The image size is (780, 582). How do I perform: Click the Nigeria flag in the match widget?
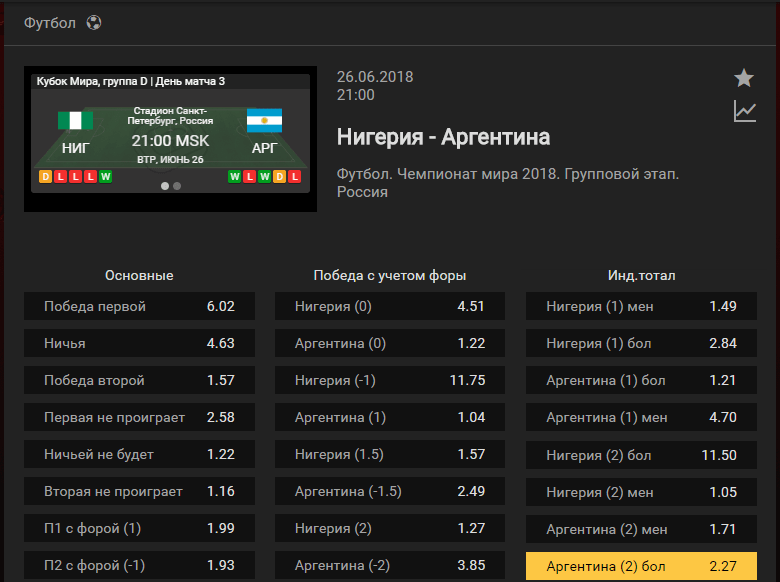(x=75, y=120)
